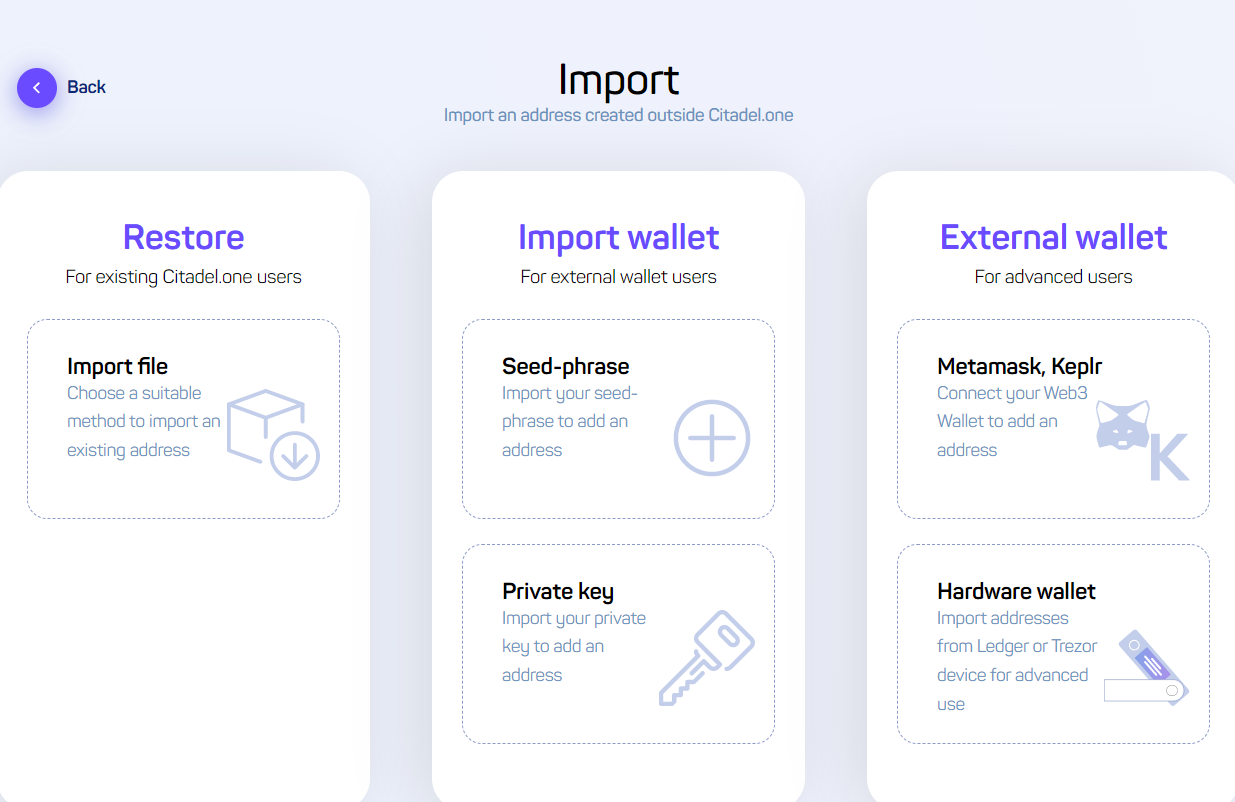
Task: Click the 'Import an address created outside Citadel.one' subtitle
Action: pos(618,115)
